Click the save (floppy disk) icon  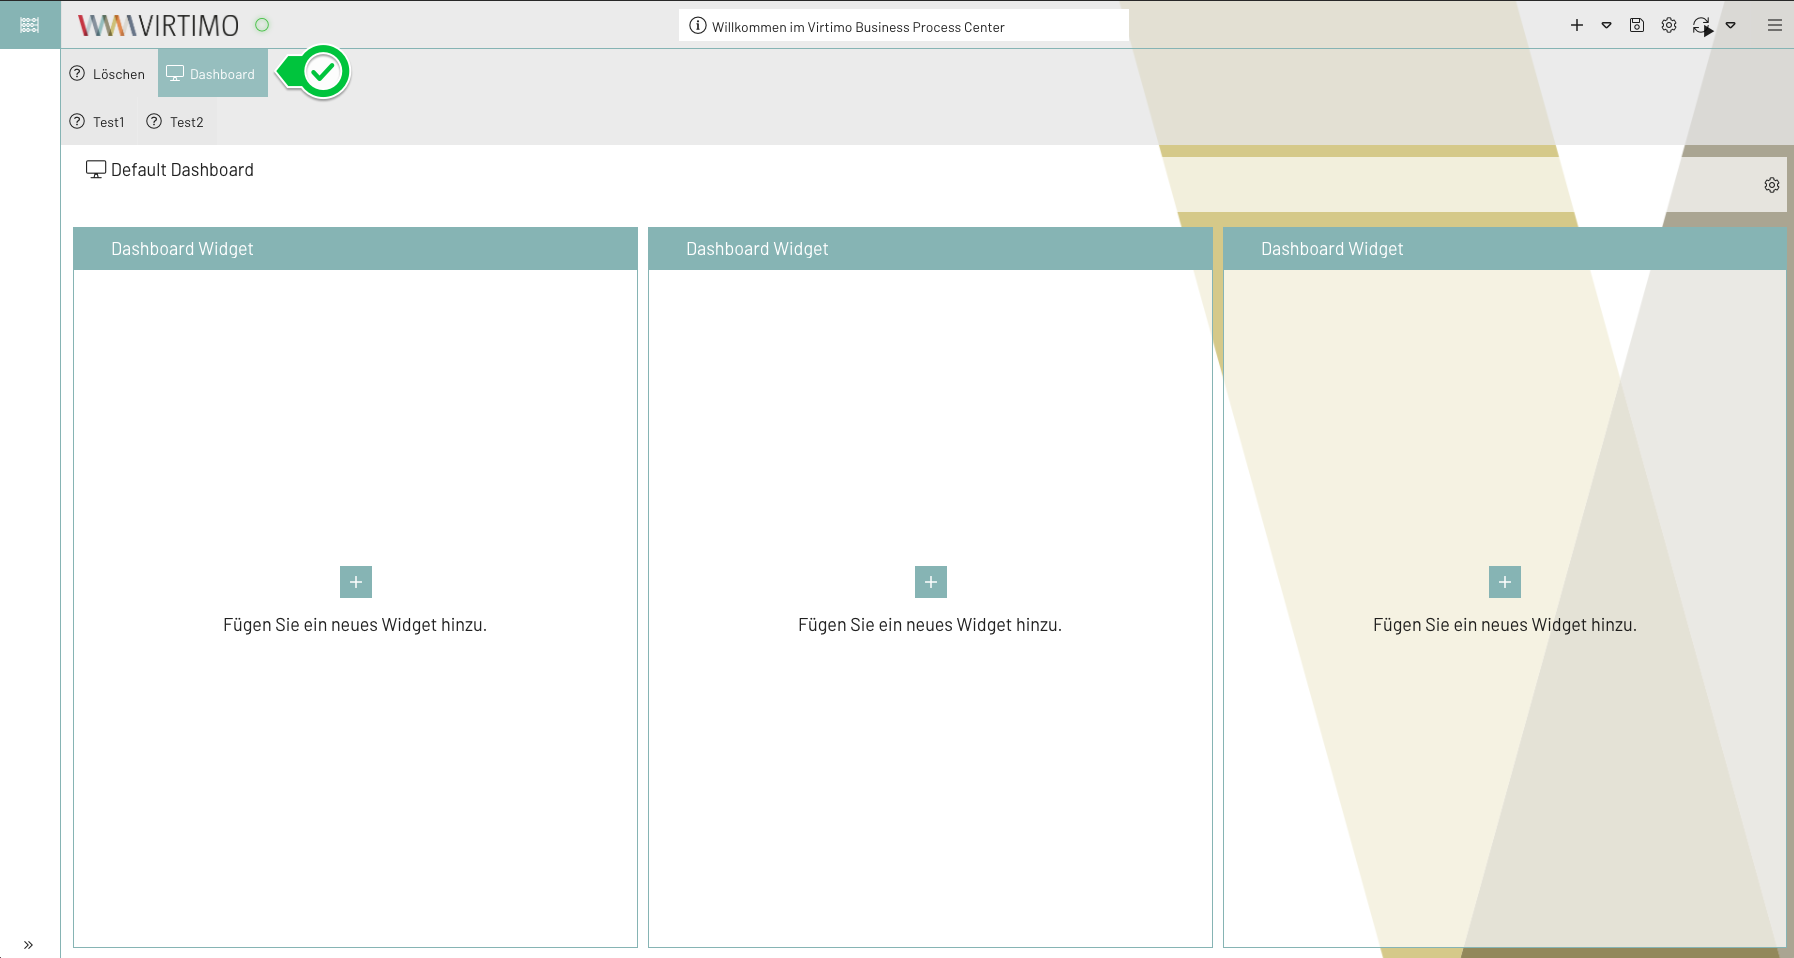[1637, 24]
